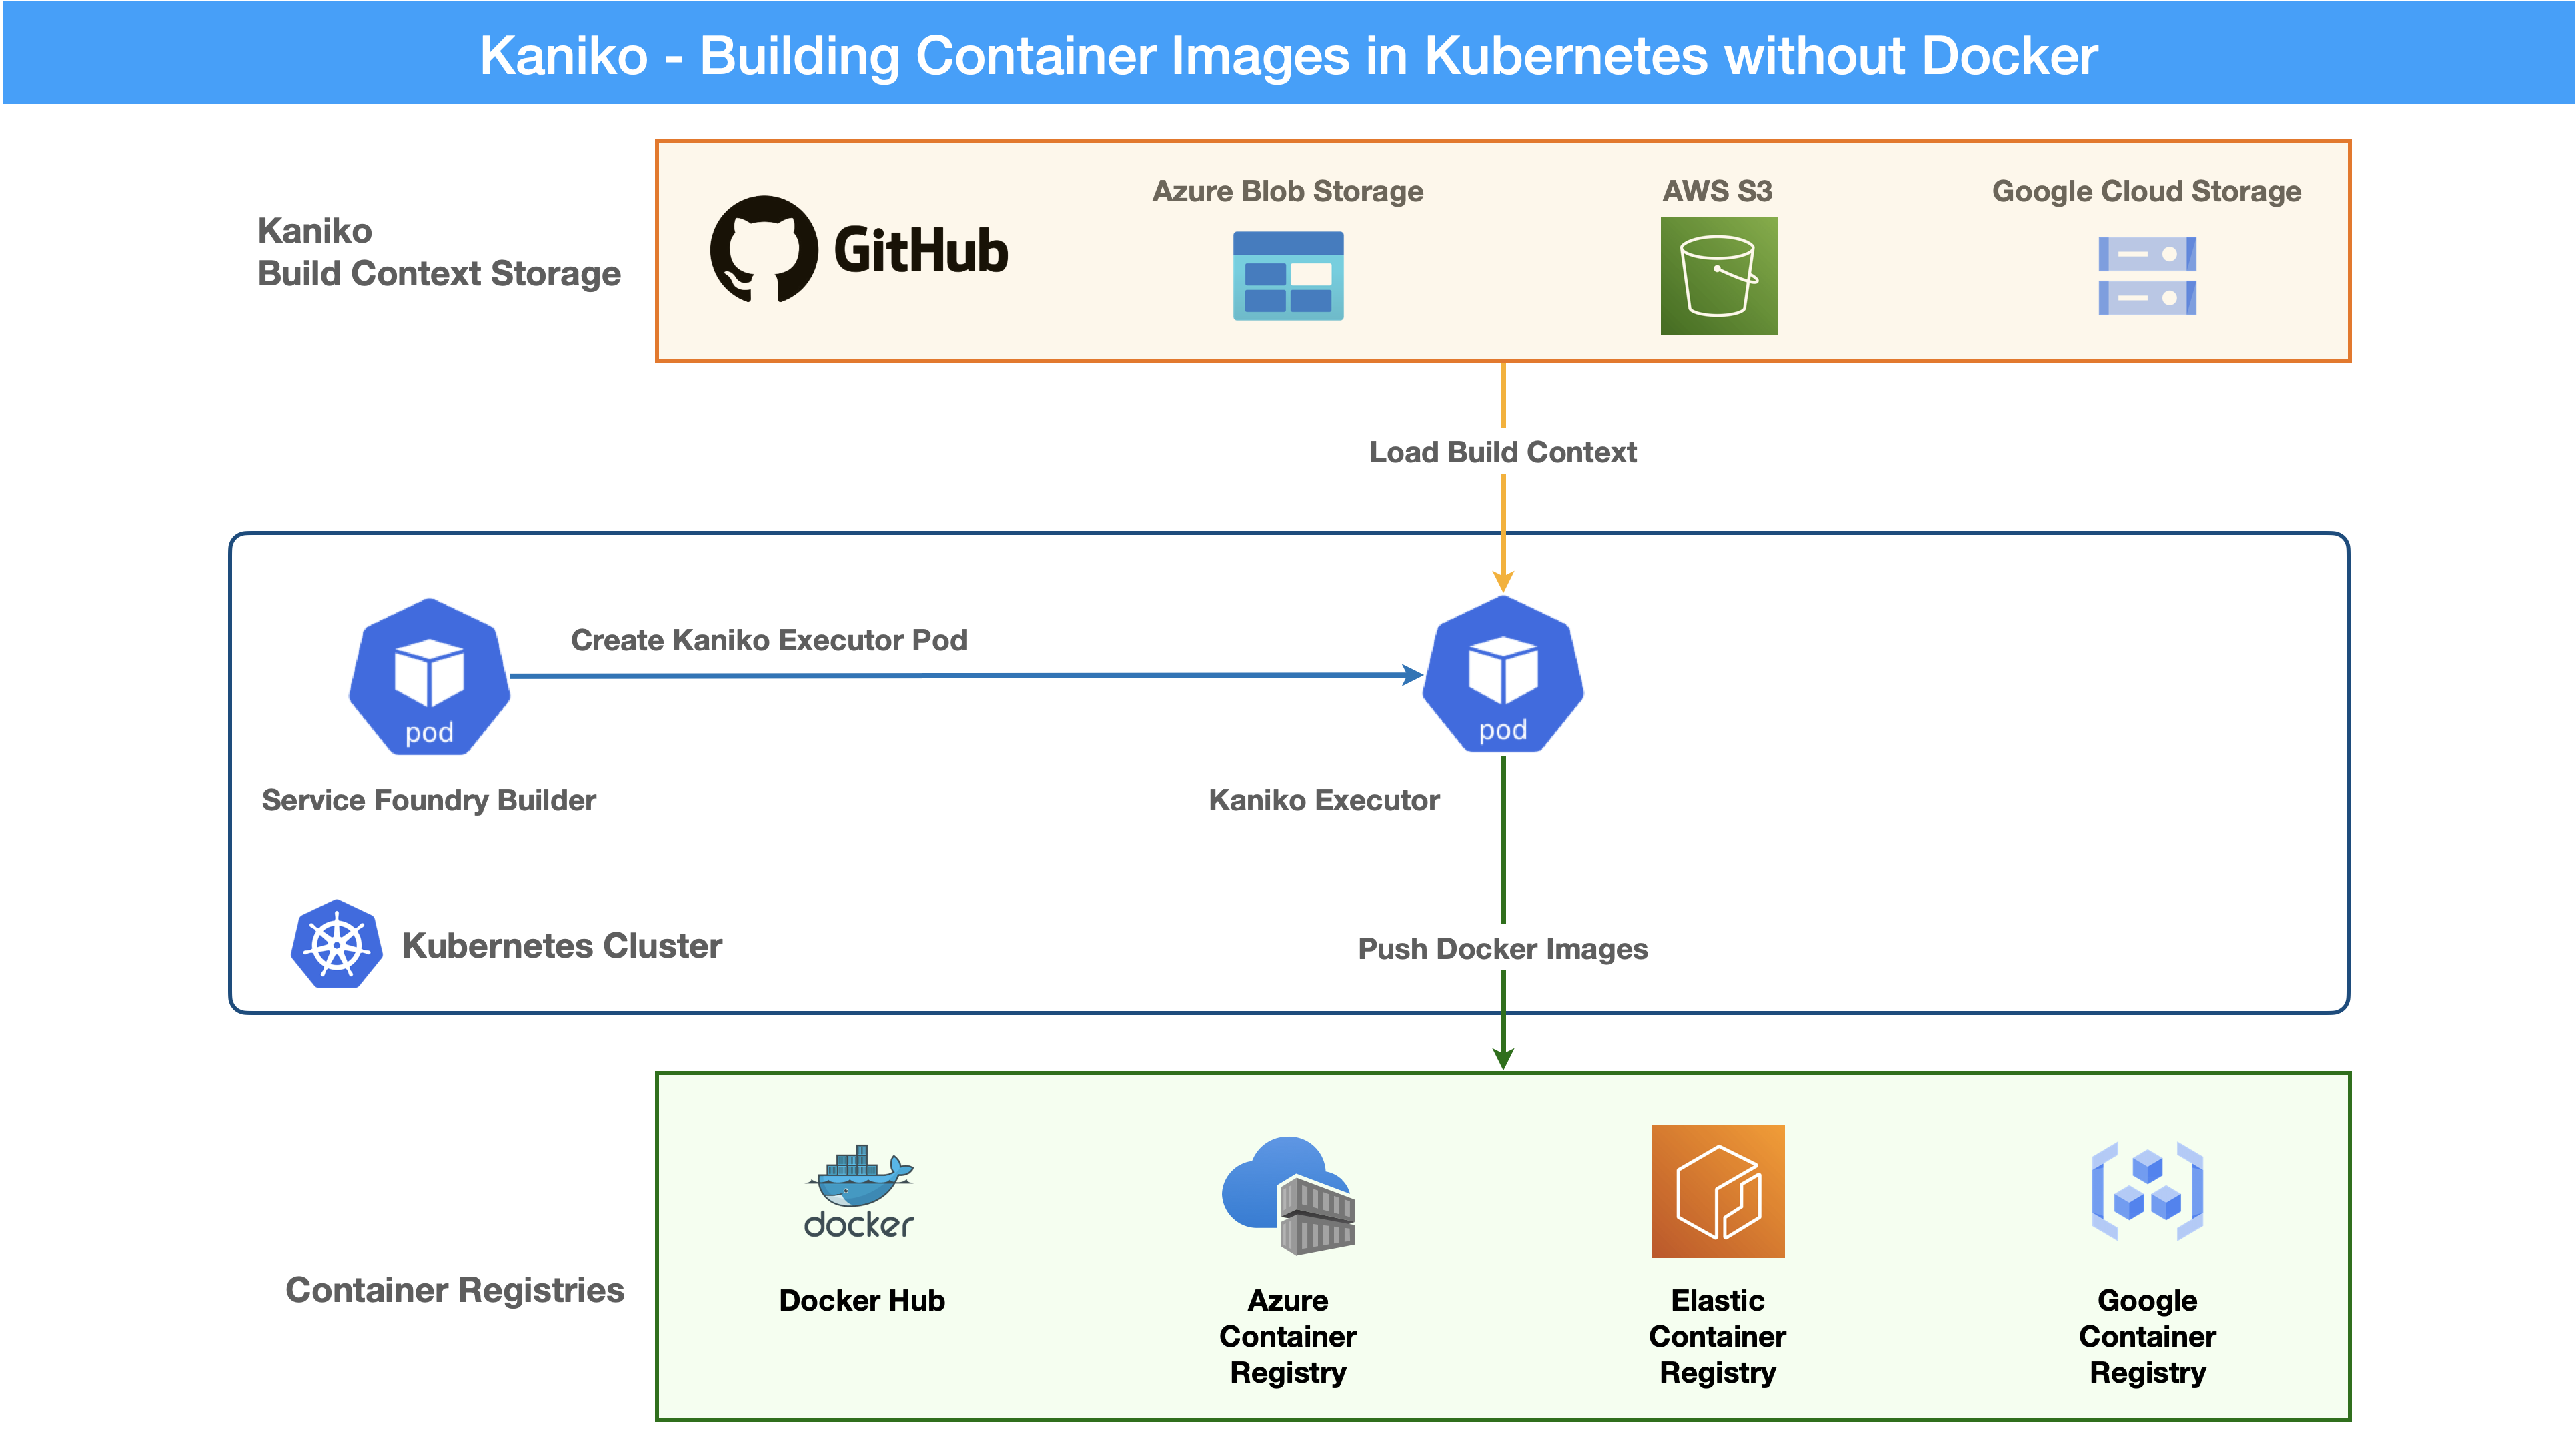The height and width of the screenshot is (1446, 2576).
Task: Click the 'Elastic Container Registry' caption
Action: click(x=1718, y=1336)
